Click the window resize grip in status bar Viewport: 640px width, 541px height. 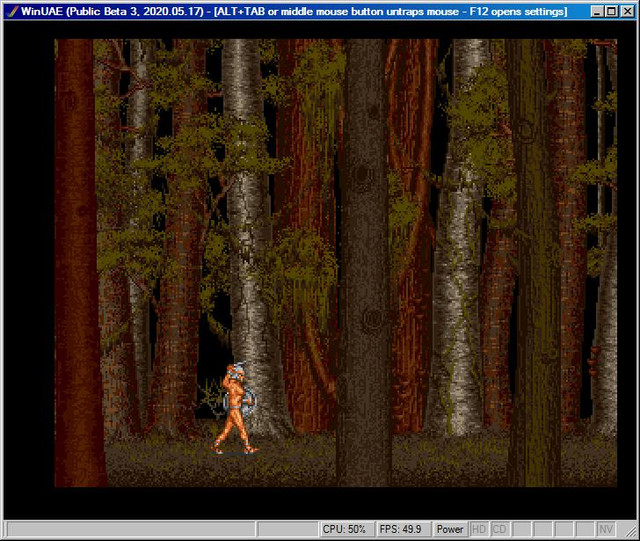point(630,530)
